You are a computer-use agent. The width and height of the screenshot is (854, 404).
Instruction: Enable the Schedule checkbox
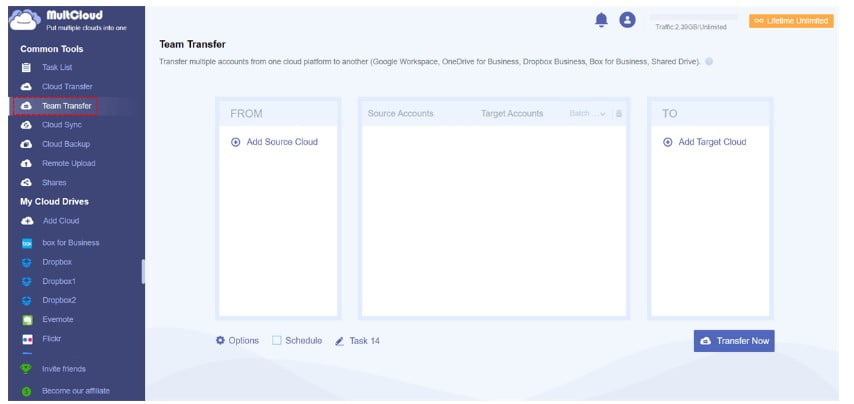pos(277,341)
